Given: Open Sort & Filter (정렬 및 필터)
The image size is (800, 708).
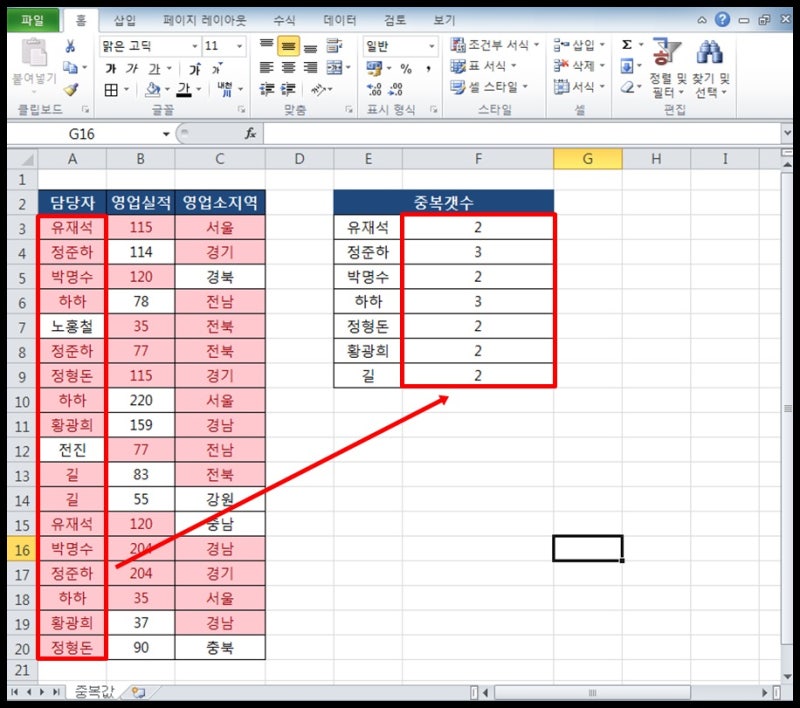Looking at the screenshot, I should [666, 67].
